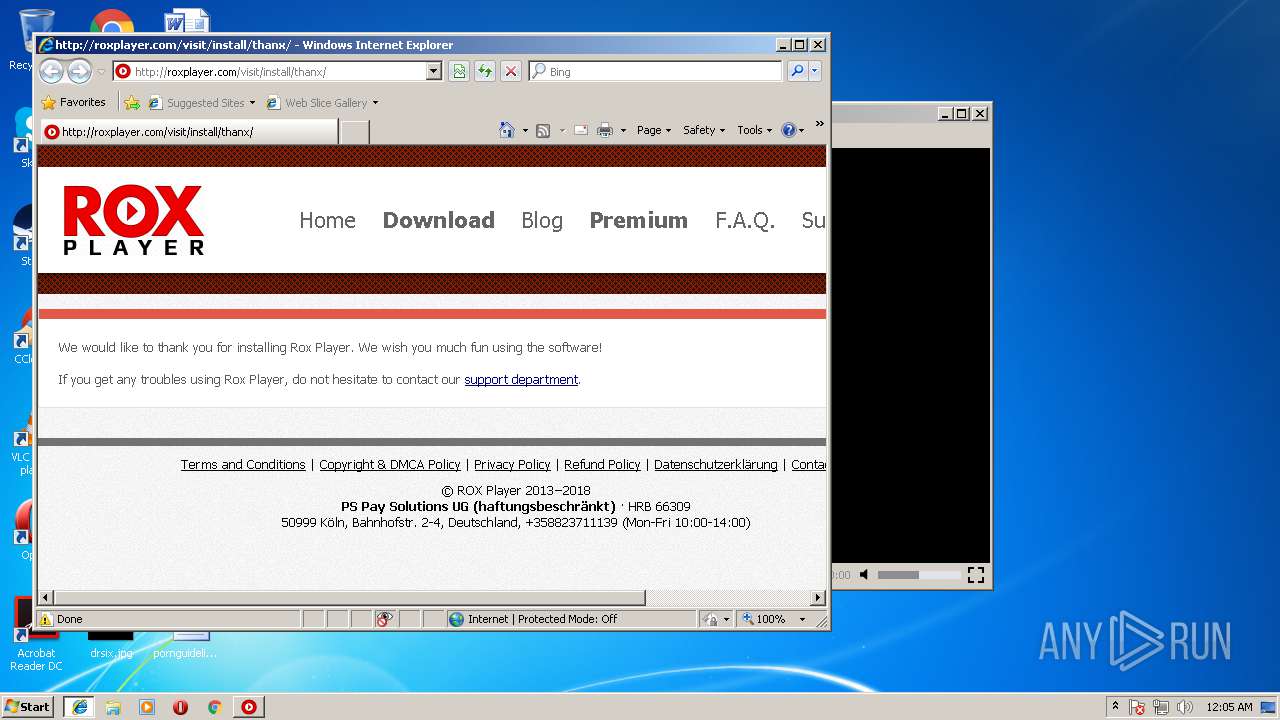Print the page with printer icon
The image size is (1280, 720).
pyautogui.click(x=605, y=130)
